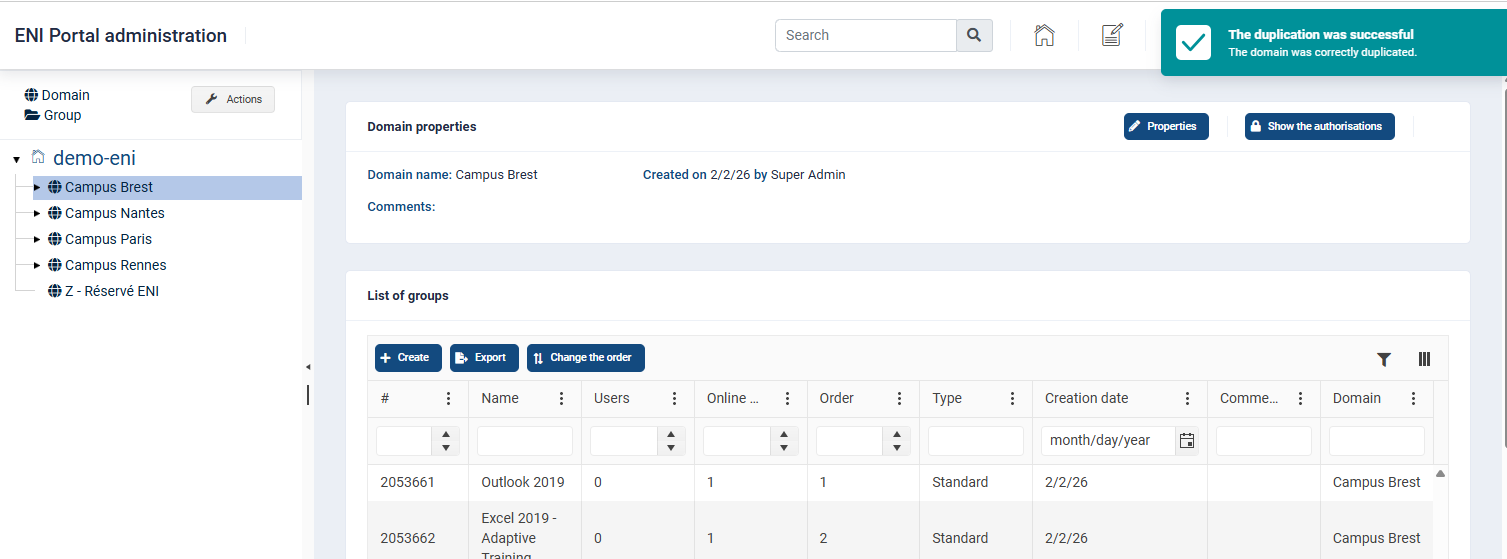Viewport: 1507px width, 559px height.
Task: Open the Order column options menu
Action: point(900,398)
